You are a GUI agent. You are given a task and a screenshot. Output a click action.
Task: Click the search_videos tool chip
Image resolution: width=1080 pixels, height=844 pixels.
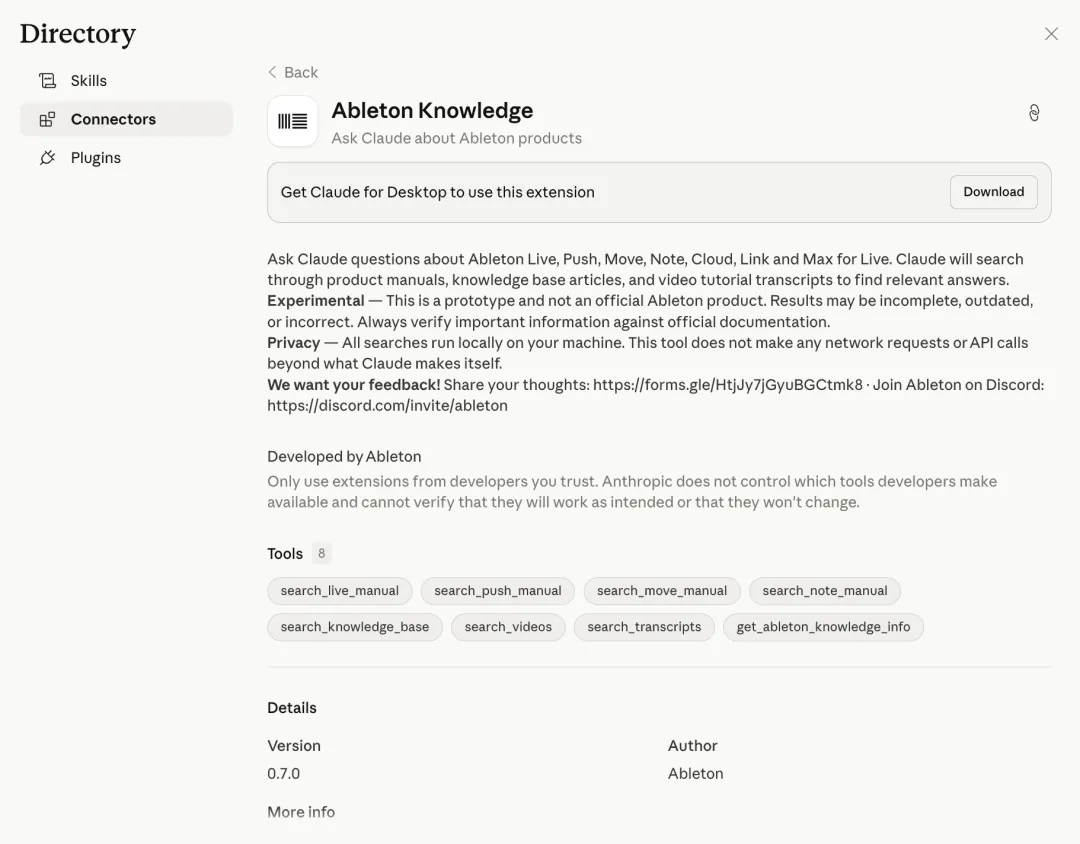(508, 627)
